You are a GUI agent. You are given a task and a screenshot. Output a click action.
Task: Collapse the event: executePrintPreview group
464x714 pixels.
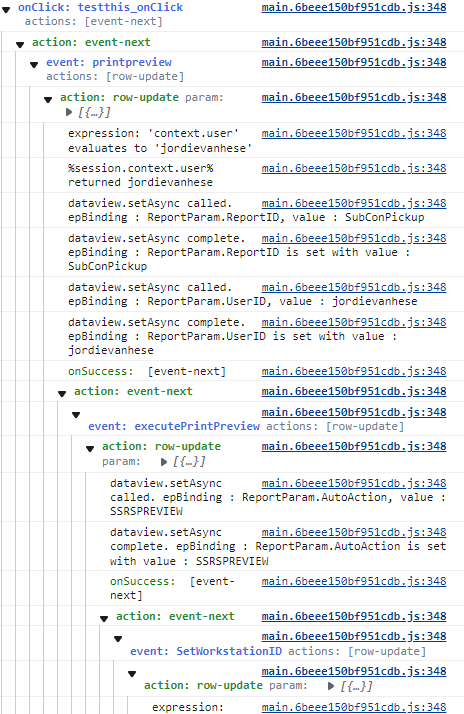pos(76,414)
